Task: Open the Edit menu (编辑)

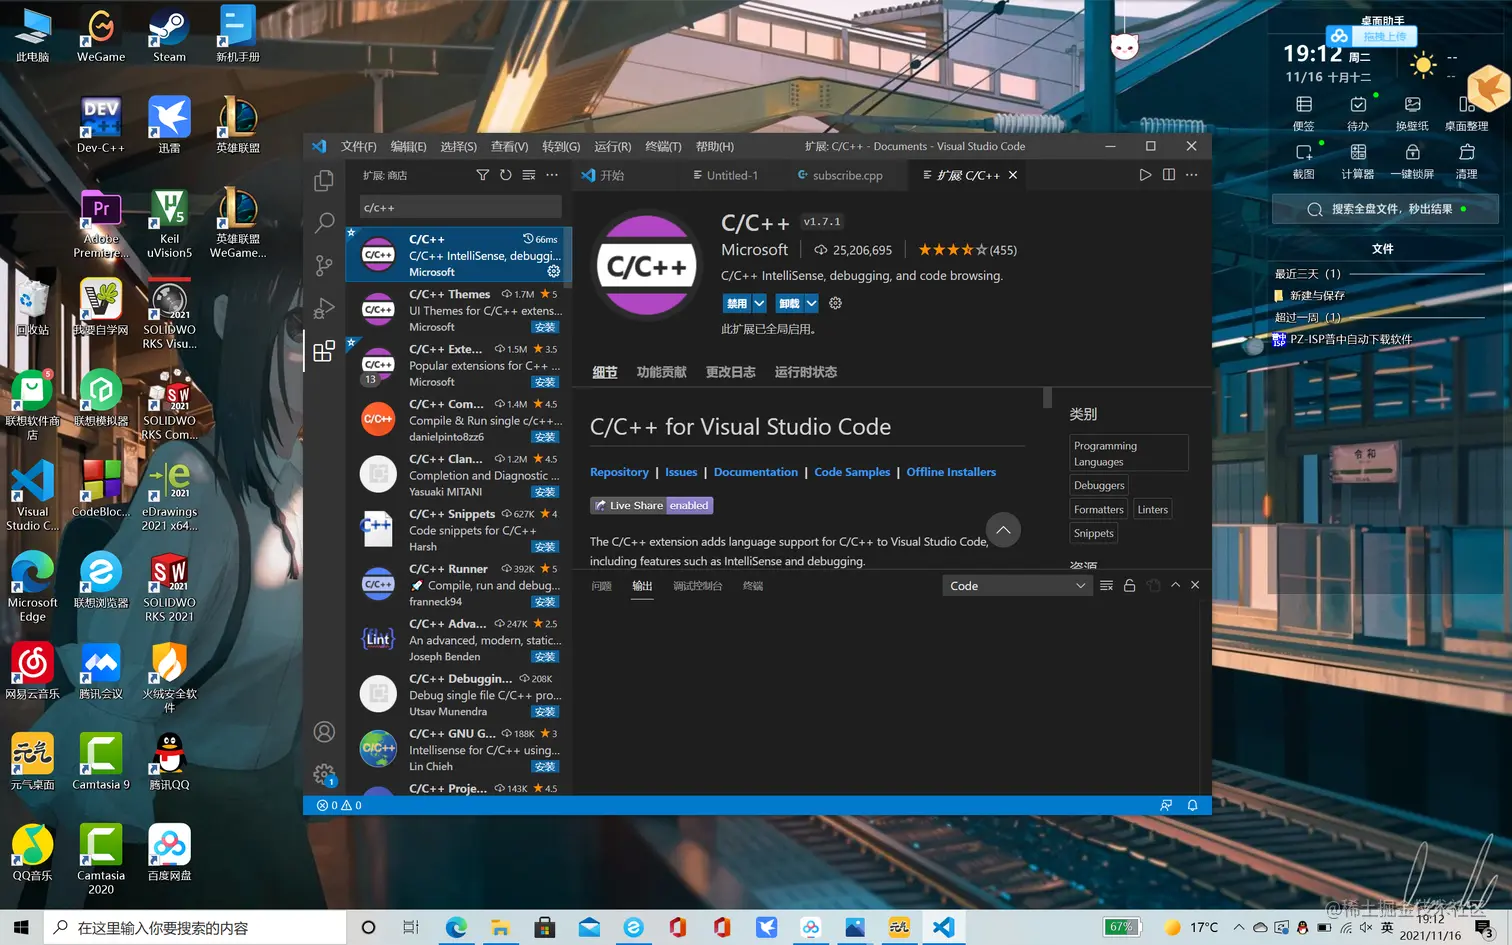Action: 408,146
